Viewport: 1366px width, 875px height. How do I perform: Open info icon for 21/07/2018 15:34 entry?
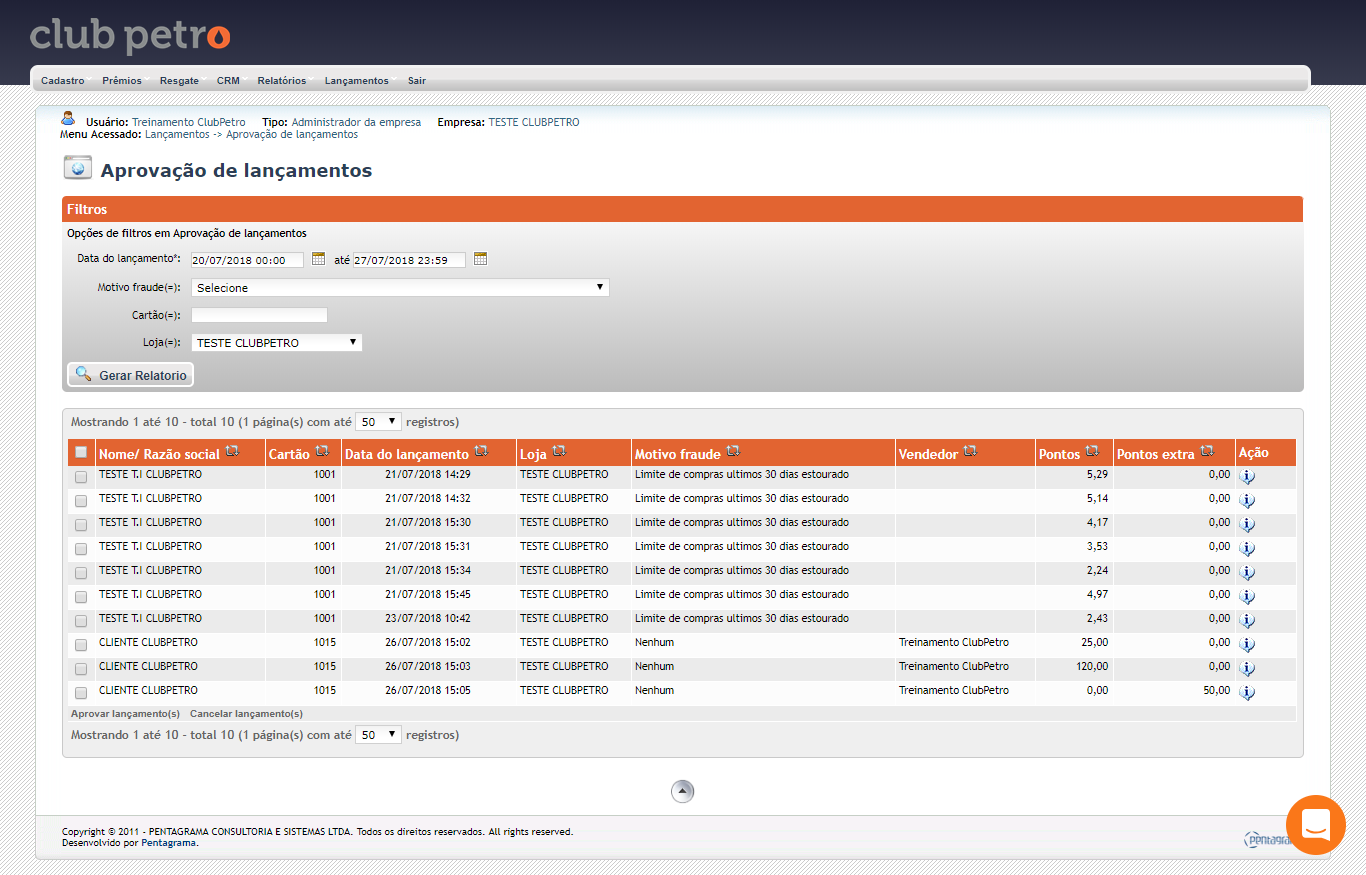tap(1247, 572)
